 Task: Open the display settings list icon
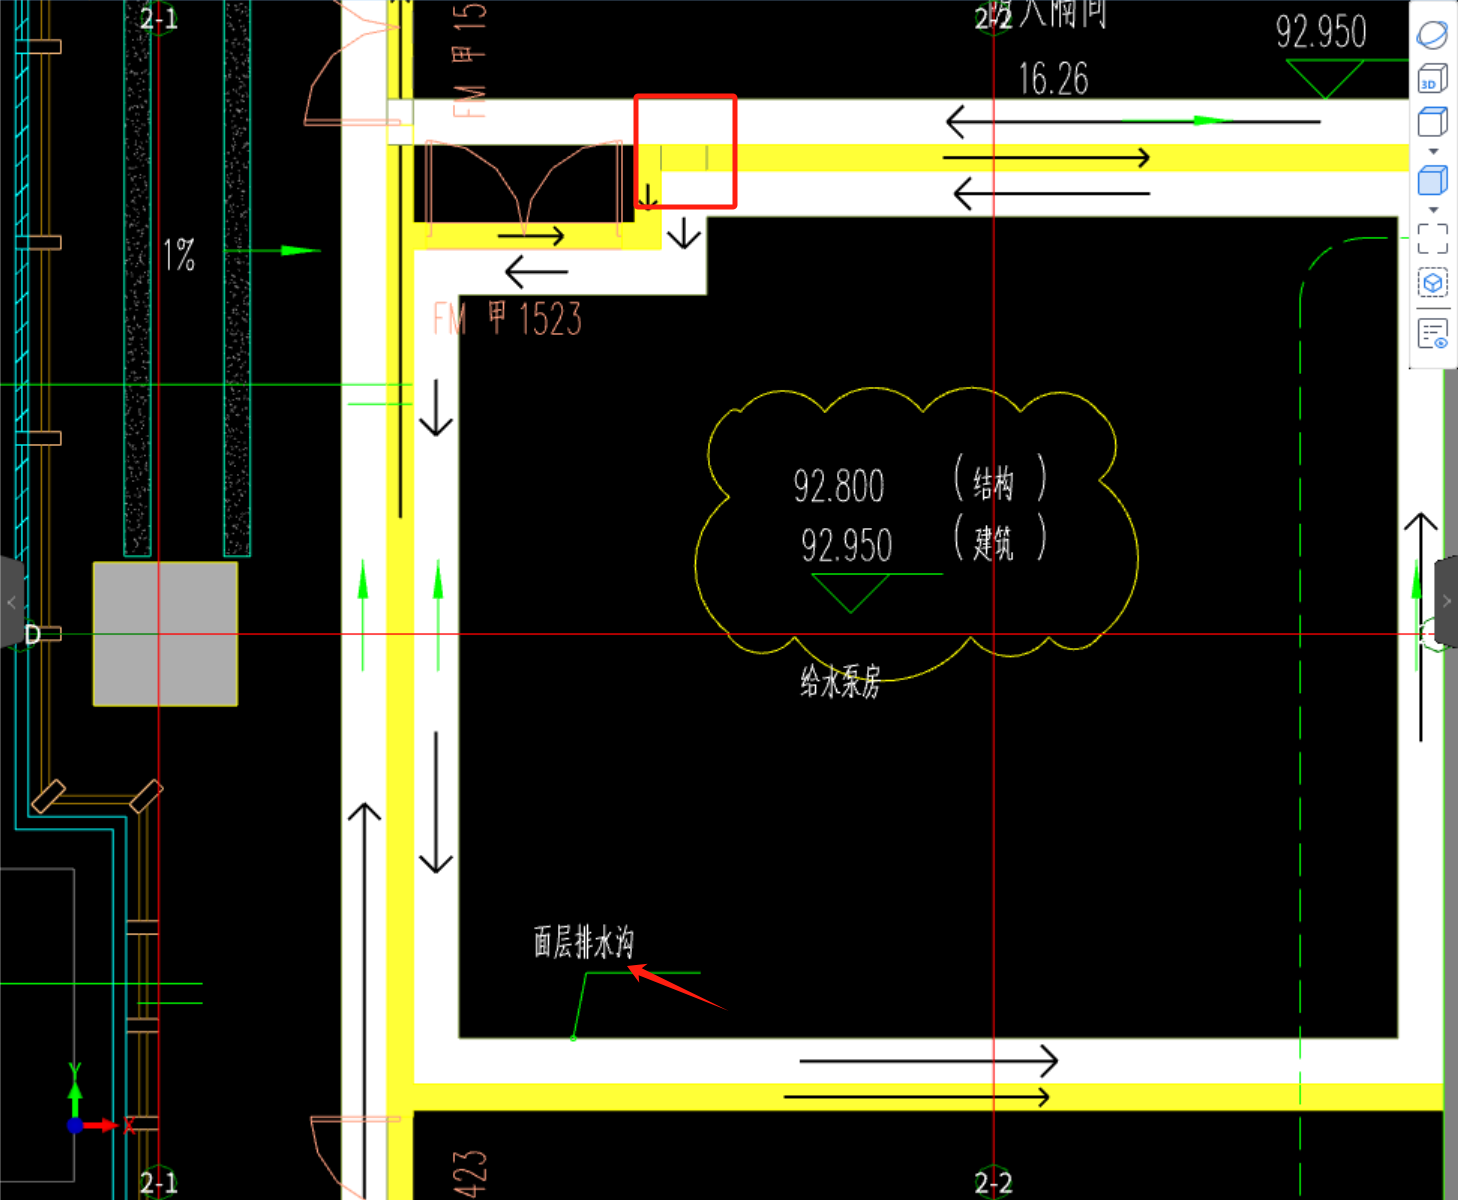(1432, 334)
